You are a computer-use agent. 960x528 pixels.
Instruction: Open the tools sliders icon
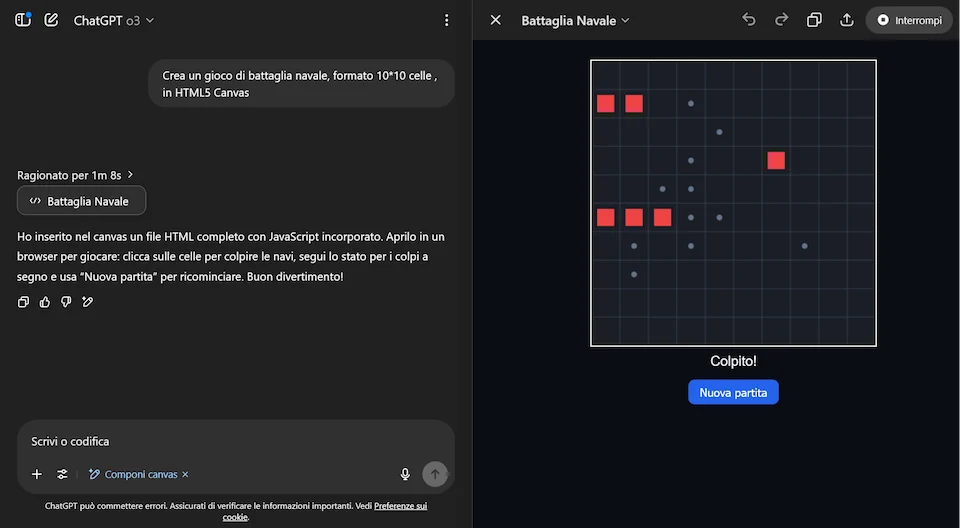coord(62,474)
